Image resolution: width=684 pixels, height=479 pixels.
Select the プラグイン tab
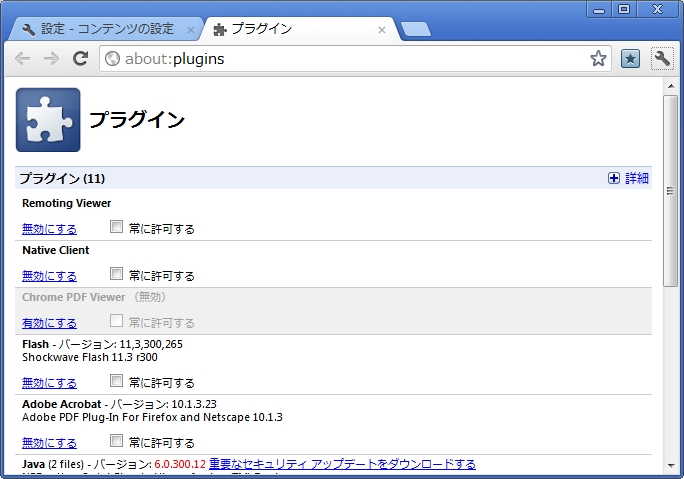[x=301, y=29]
